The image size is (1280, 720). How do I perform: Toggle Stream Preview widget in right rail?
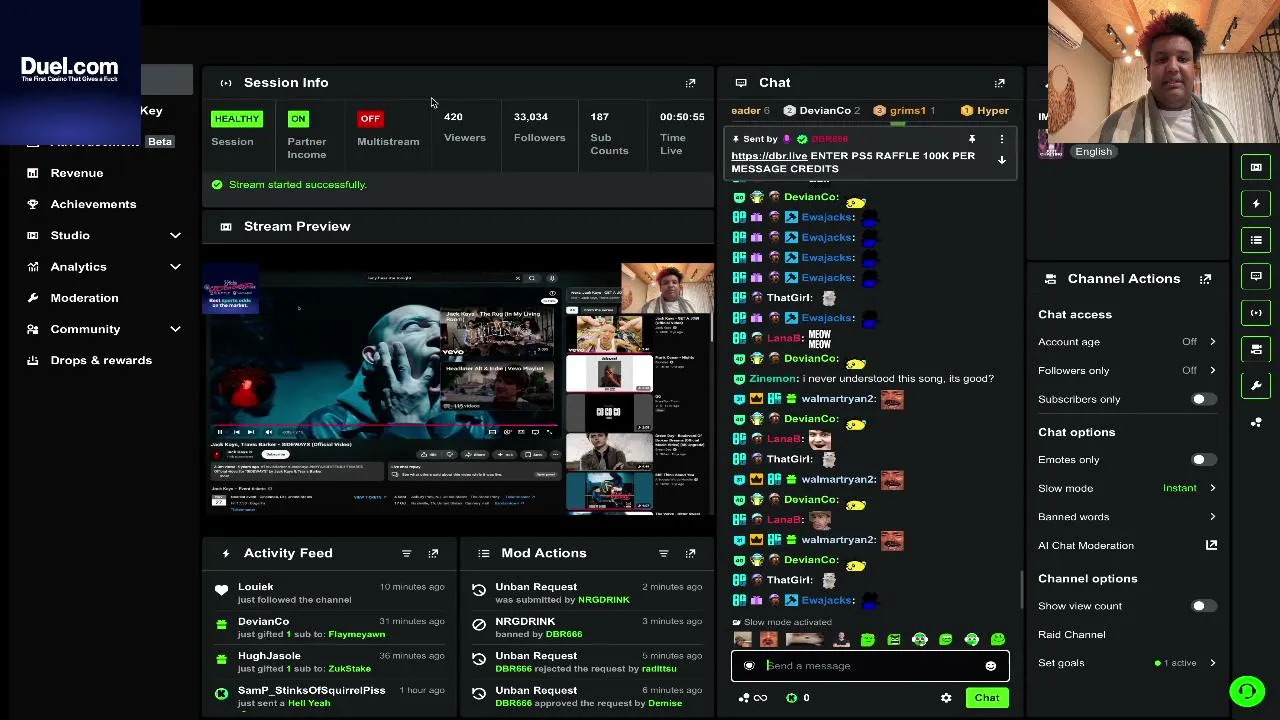tap(1256, 167)
